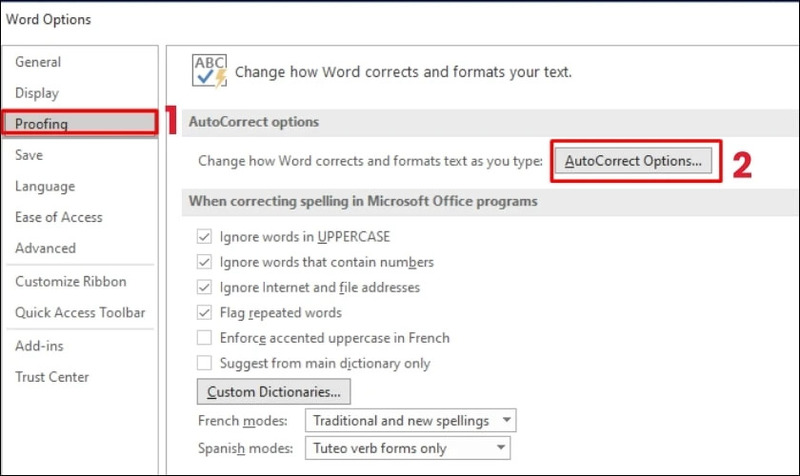Click the ABC proofing checkmark icon
The width and height of the screenshot is (800, 476).
tap(209, 71)
